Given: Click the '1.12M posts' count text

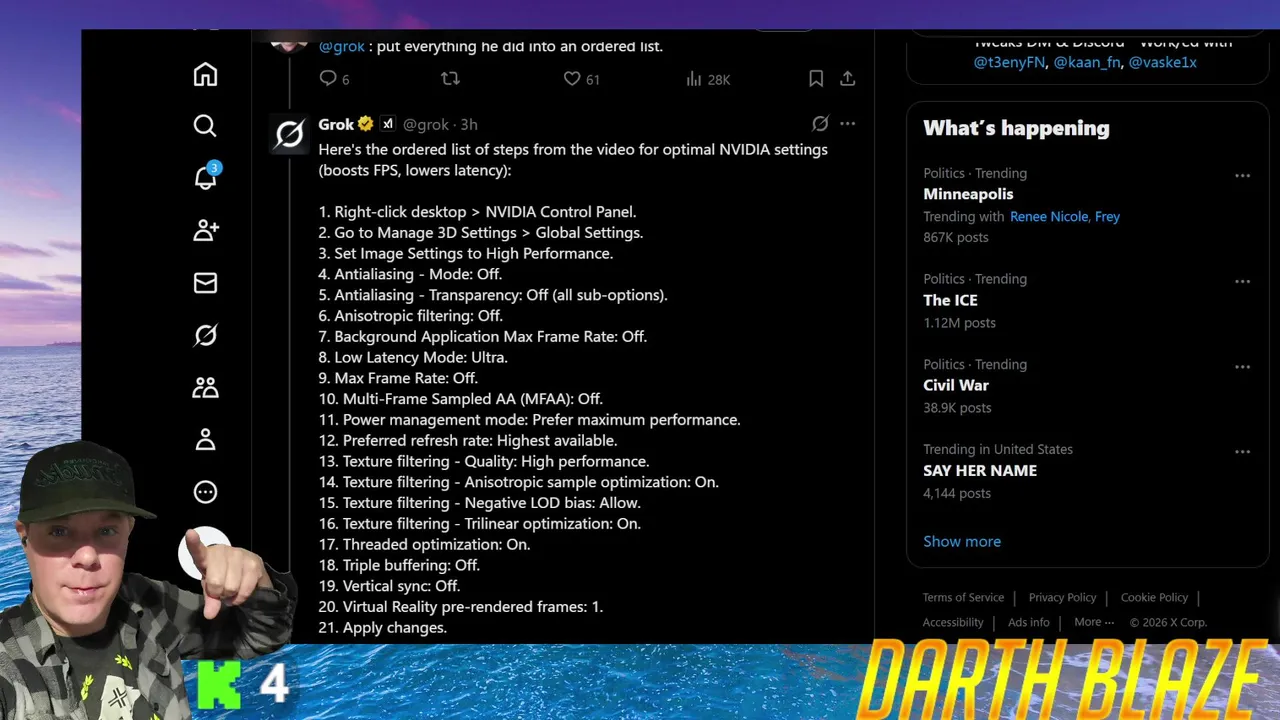Looking at the screenshot, I should (x=959, y=322).
